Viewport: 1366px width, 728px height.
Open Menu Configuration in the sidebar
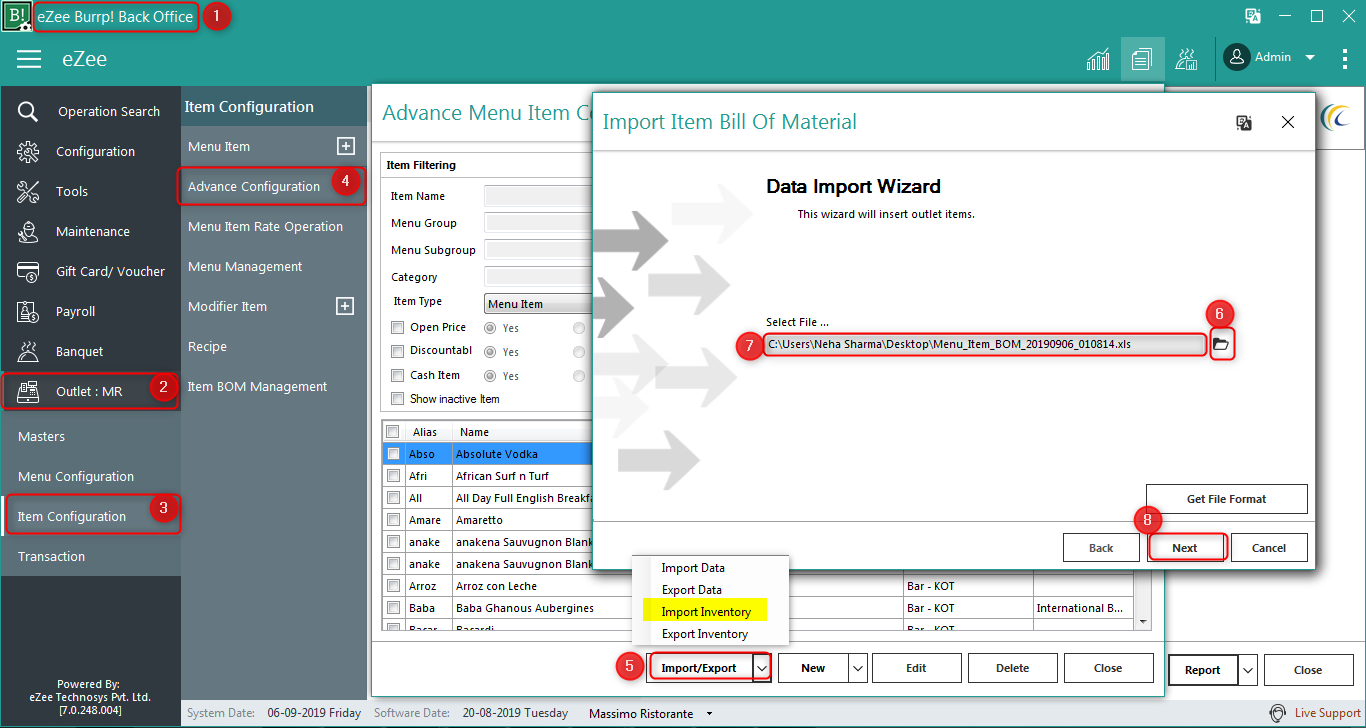76,476
